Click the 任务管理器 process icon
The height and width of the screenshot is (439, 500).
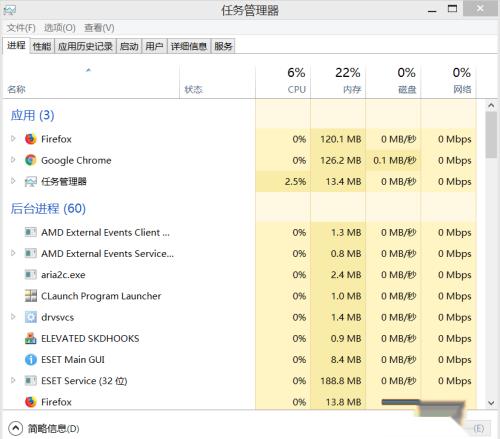pyautogui.click(x=31, y=182)
